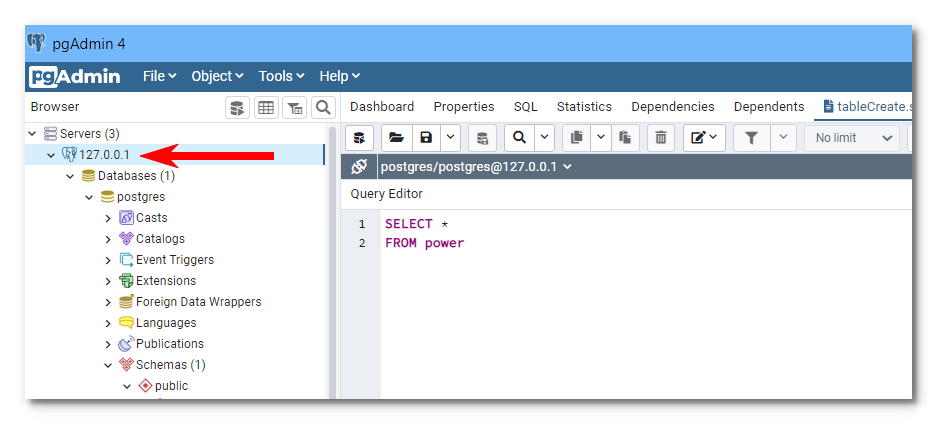Viewport: 937px width, 424px height.
Task: Select the tableCreate.sql query tab
Action: (x=865, y=107)
